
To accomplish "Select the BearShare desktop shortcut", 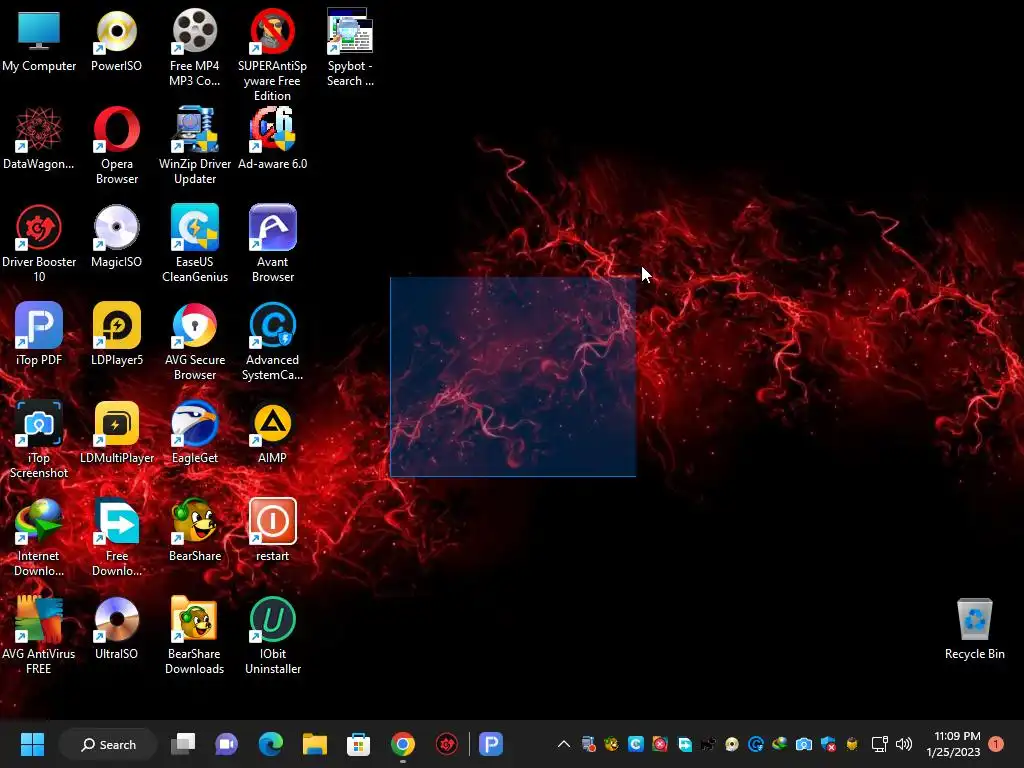I will (195, 530).
